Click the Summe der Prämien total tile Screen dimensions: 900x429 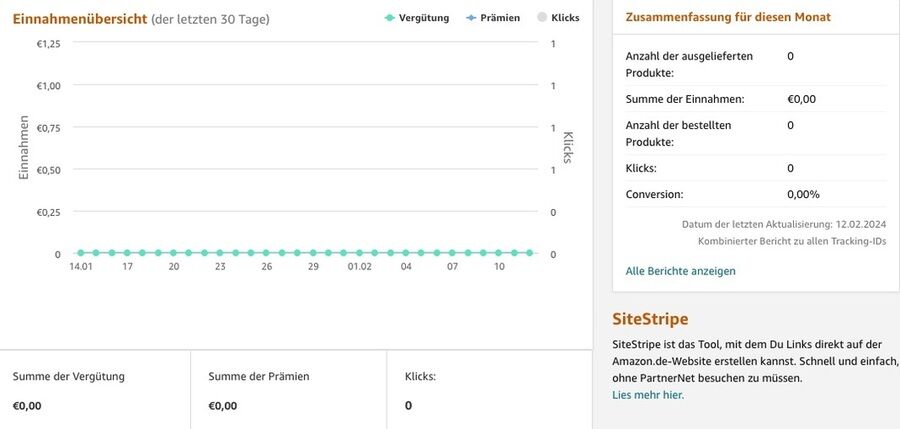(288, 390)
